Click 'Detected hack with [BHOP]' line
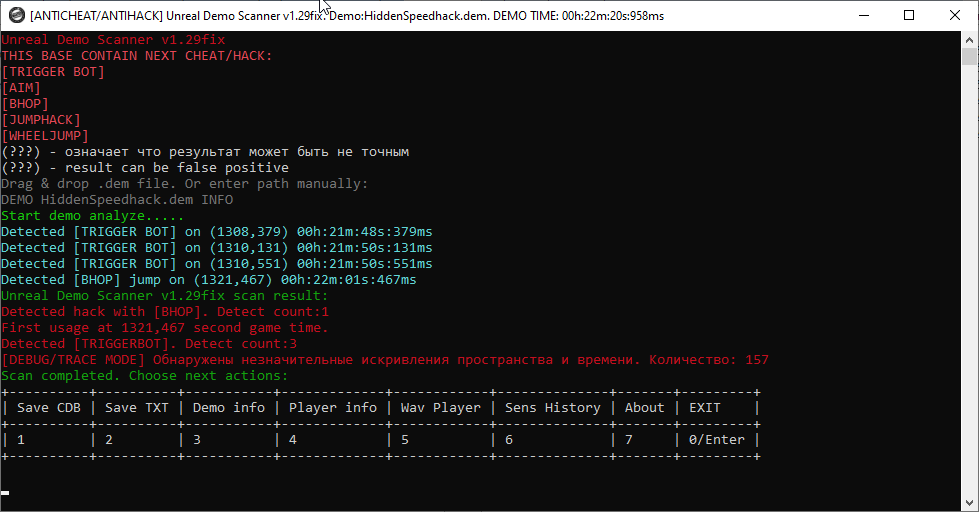 (165, 312)
